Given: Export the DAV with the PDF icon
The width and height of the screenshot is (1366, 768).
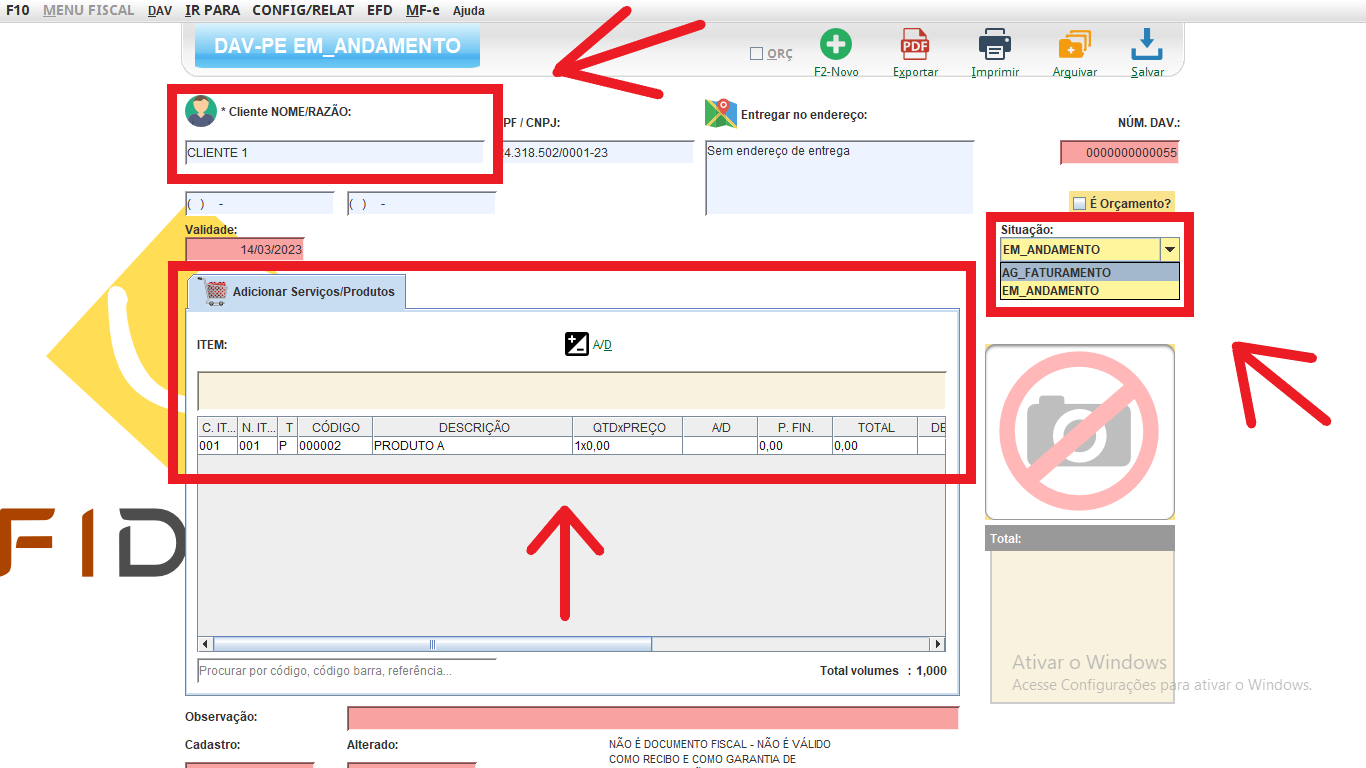Looking at the screenshot, I should point(915,45).
